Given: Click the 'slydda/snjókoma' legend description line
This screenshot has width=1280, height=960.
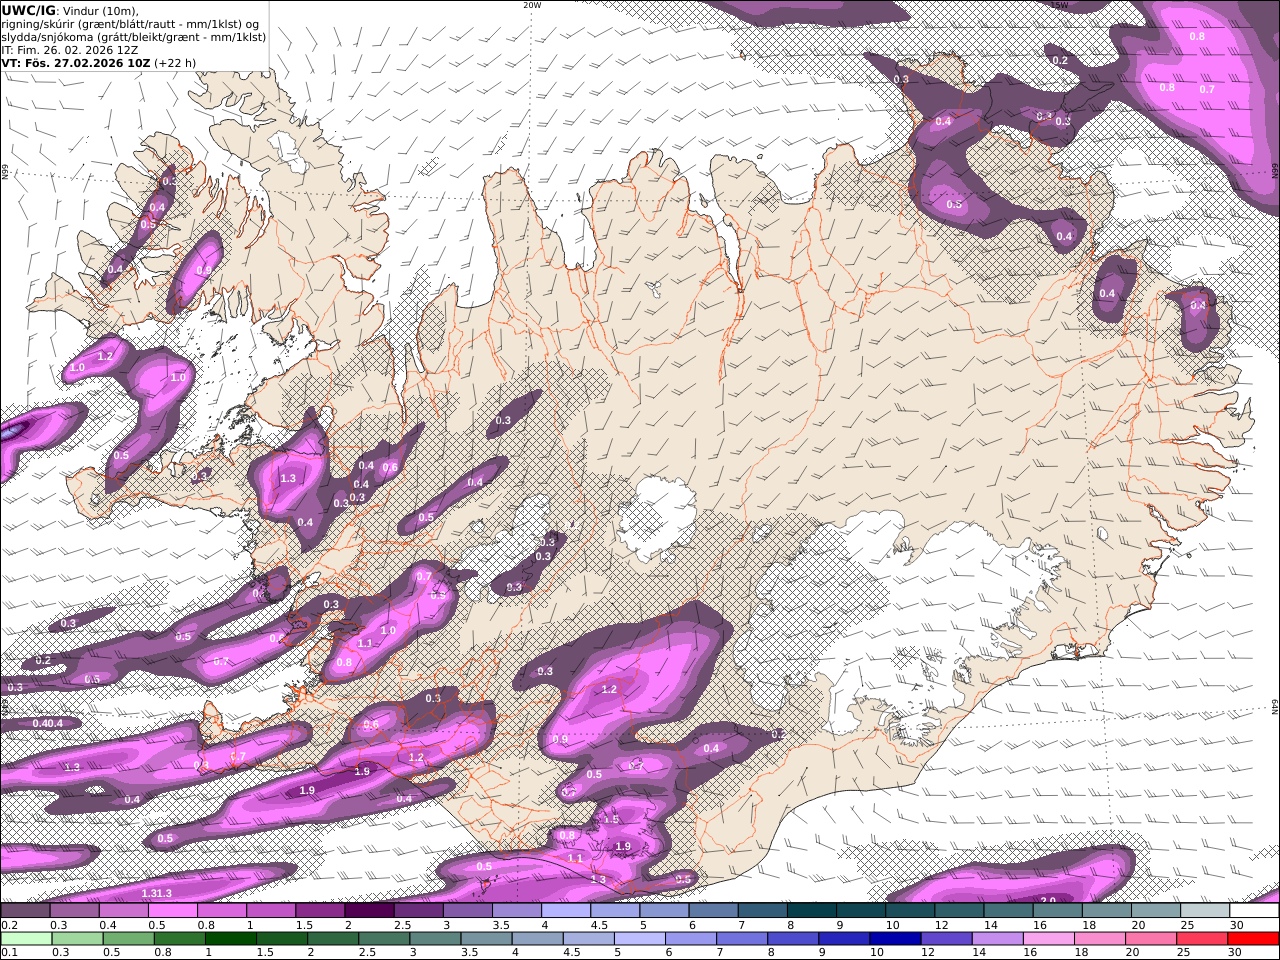Looking at the screenshot, I should click(134, 37).
